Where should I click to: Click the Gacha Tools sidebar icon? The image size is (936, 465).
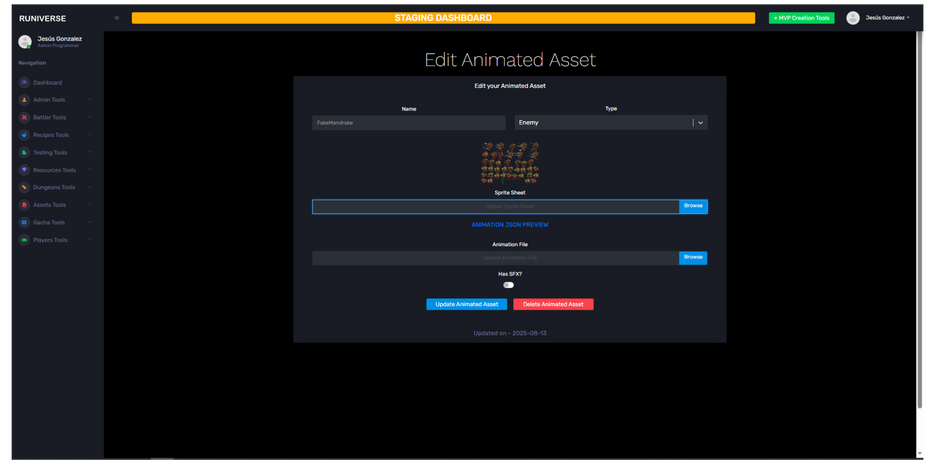(24, 222)
